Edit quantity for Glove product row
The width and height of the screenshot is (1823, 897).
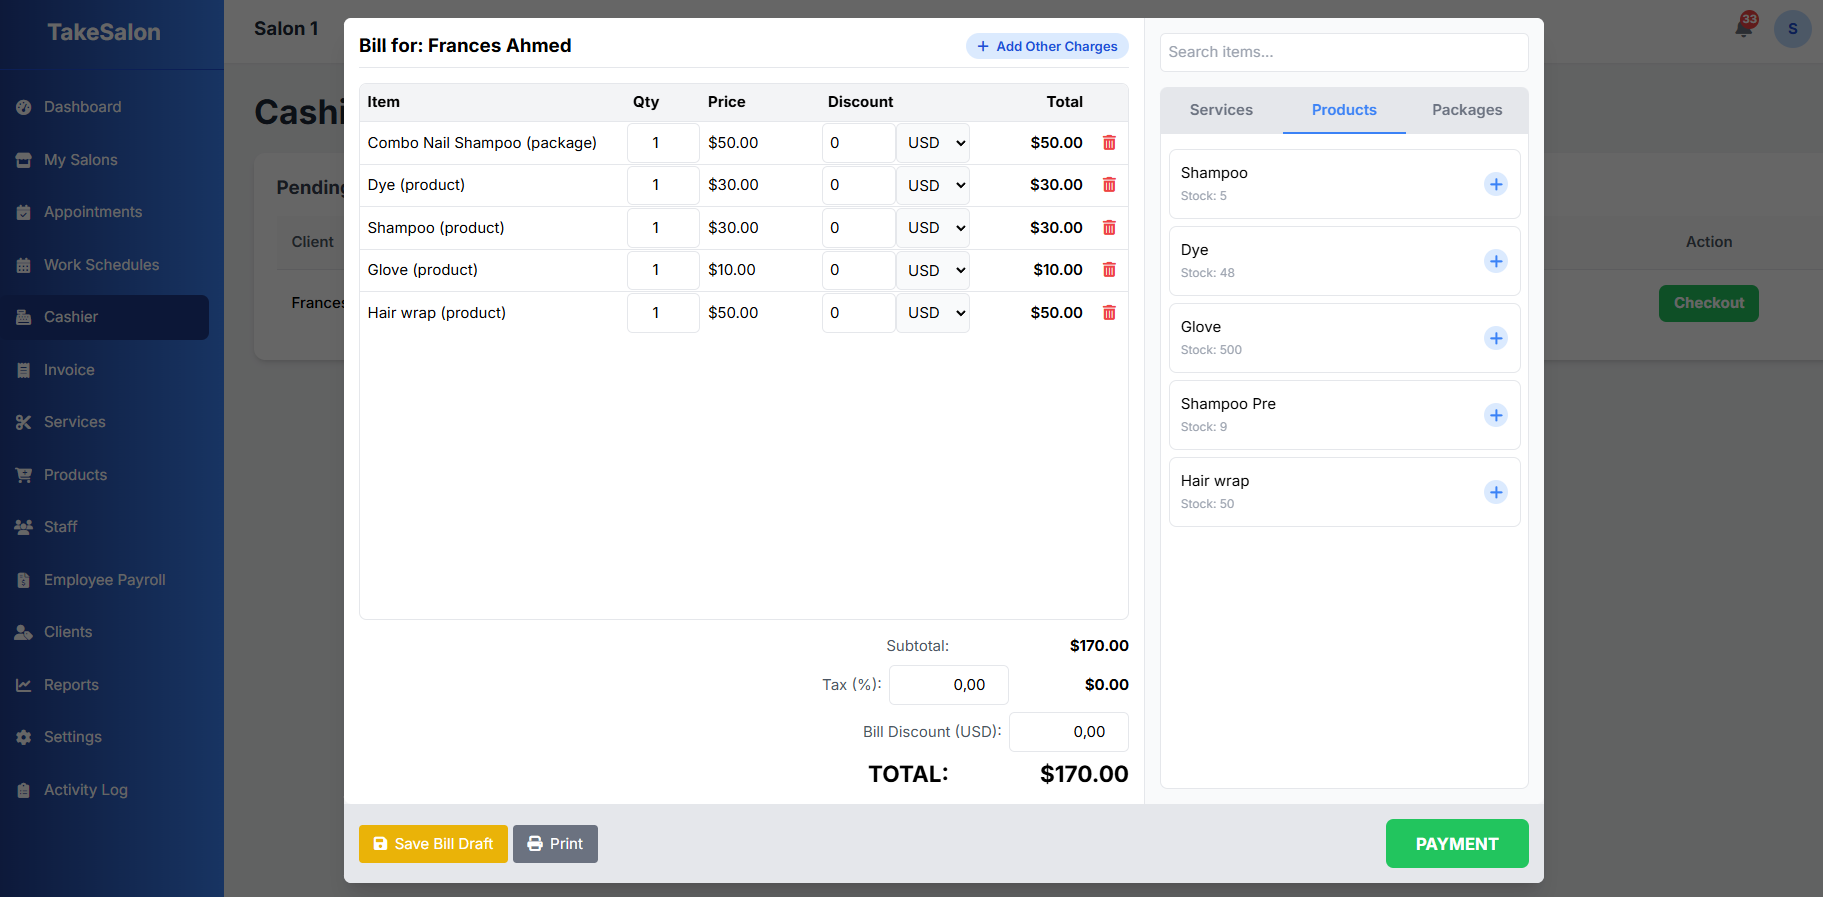663,270
